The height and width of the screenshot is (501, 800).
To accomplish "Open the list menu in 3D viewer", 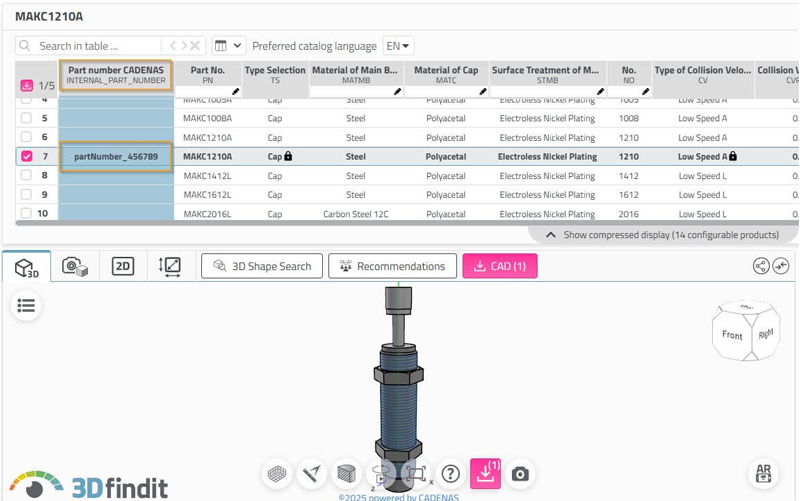I will (26, 306).
